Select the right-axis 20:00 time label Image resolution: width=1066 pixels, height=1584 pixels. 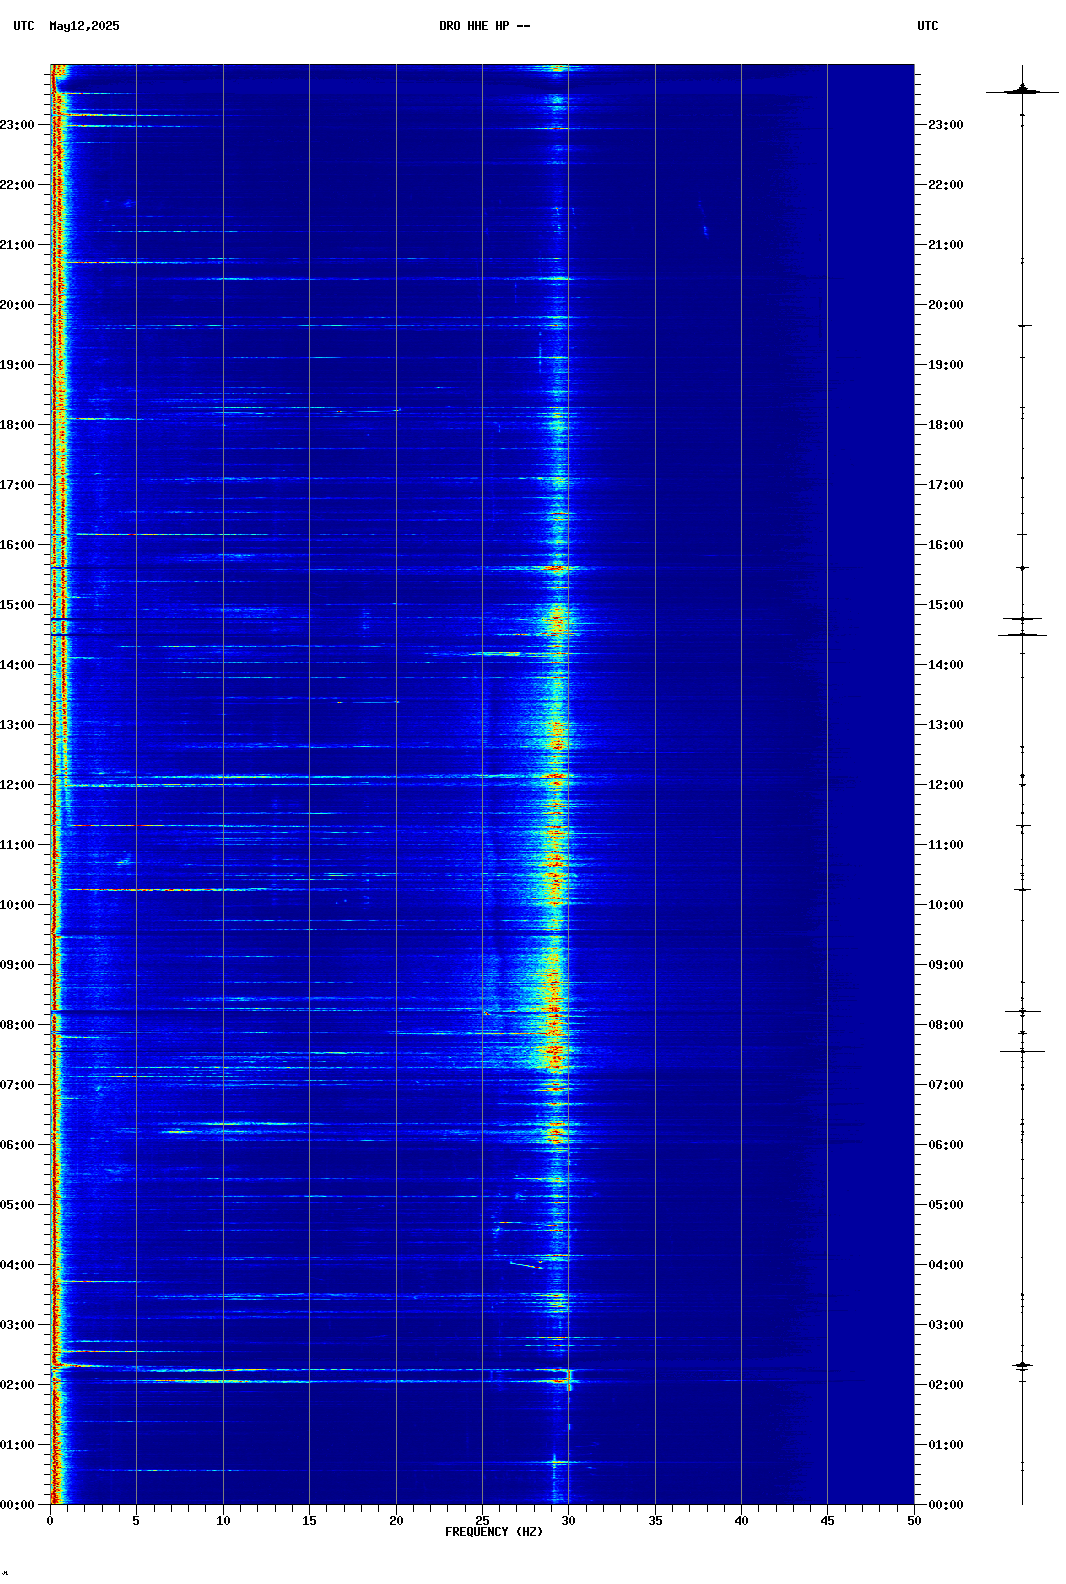point(946,305)
